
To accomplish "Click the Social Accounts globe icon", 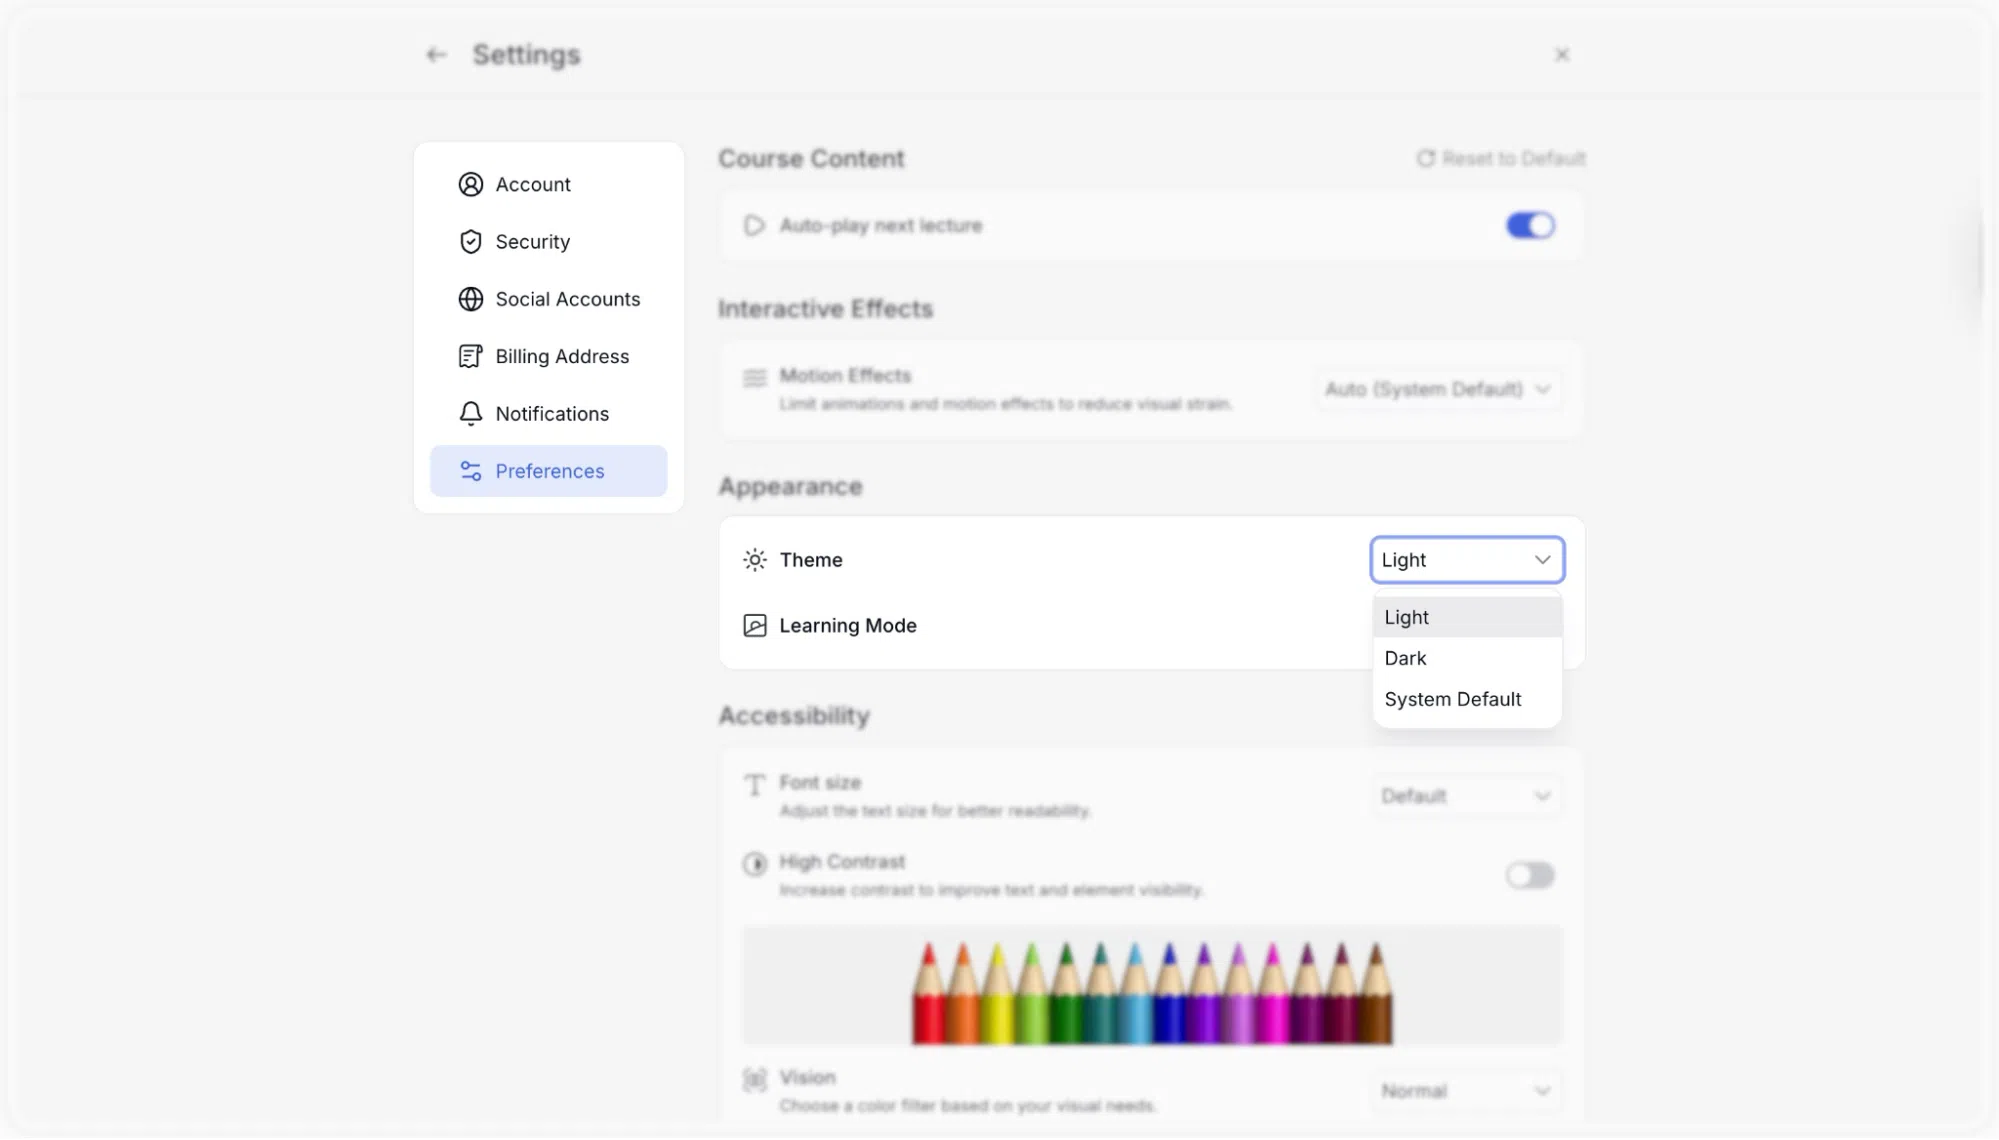I will [x=470, y=299].
